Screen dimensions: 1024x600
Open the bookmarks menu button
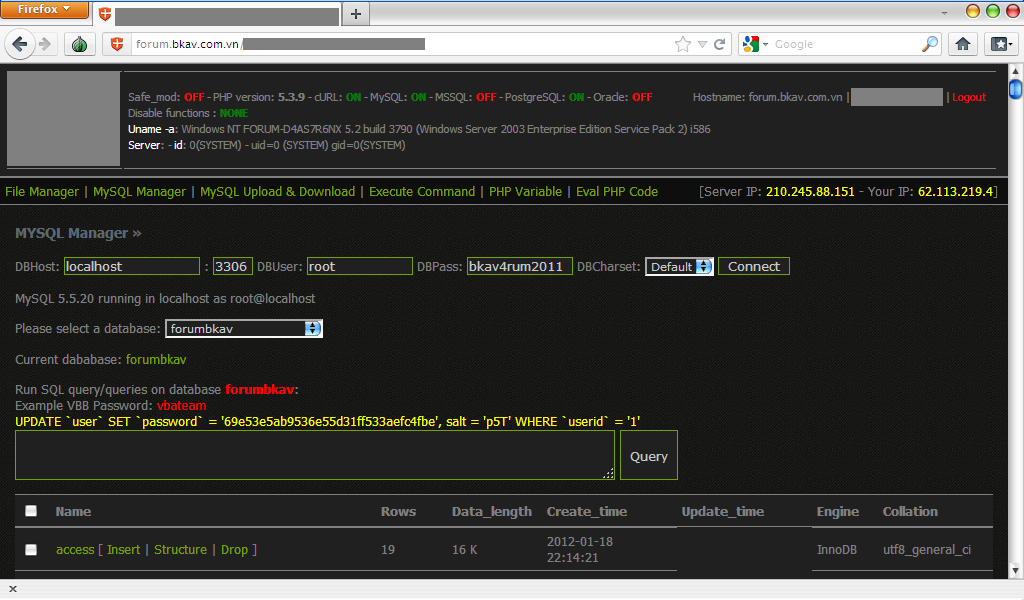[1001, 44]
